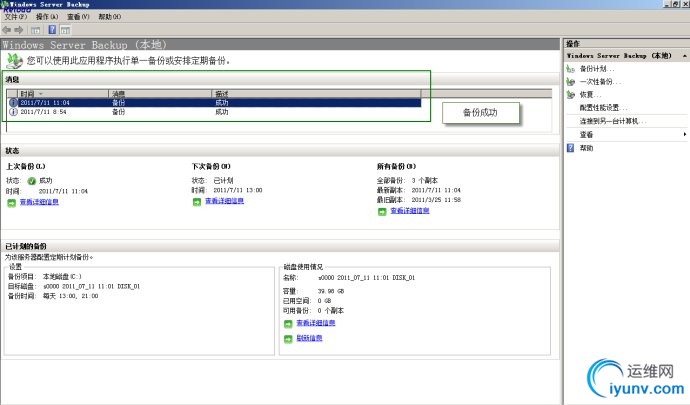
Task: Click the 恢复 icon in the actions pane
Action: (x=571, y=95)
